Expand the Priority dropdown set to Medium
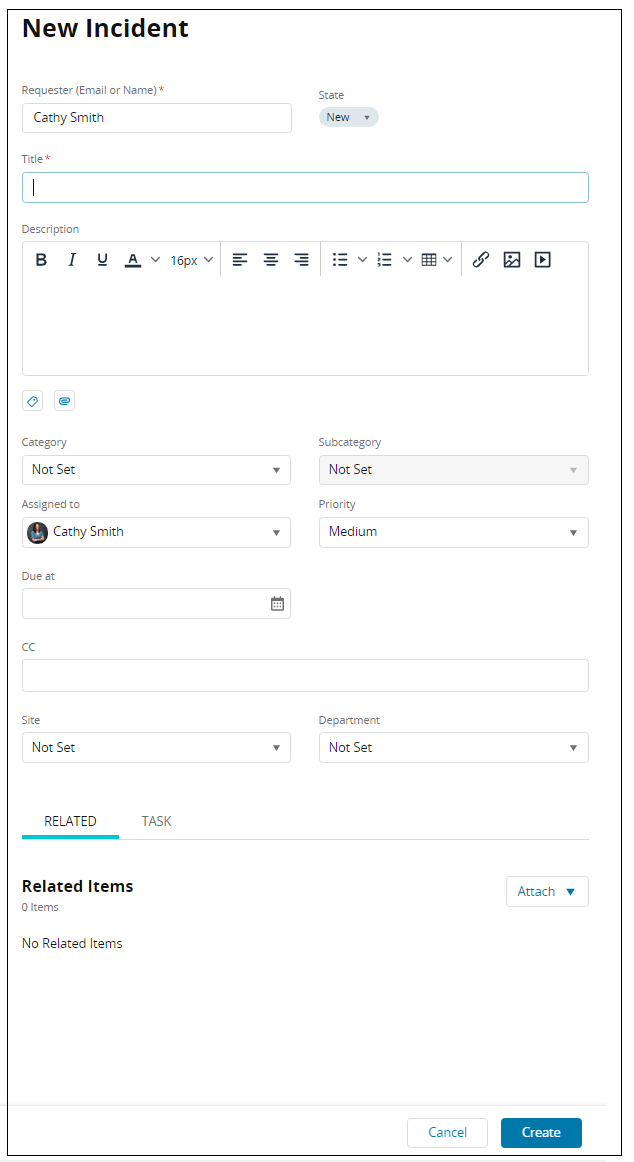 click(453, 532)
